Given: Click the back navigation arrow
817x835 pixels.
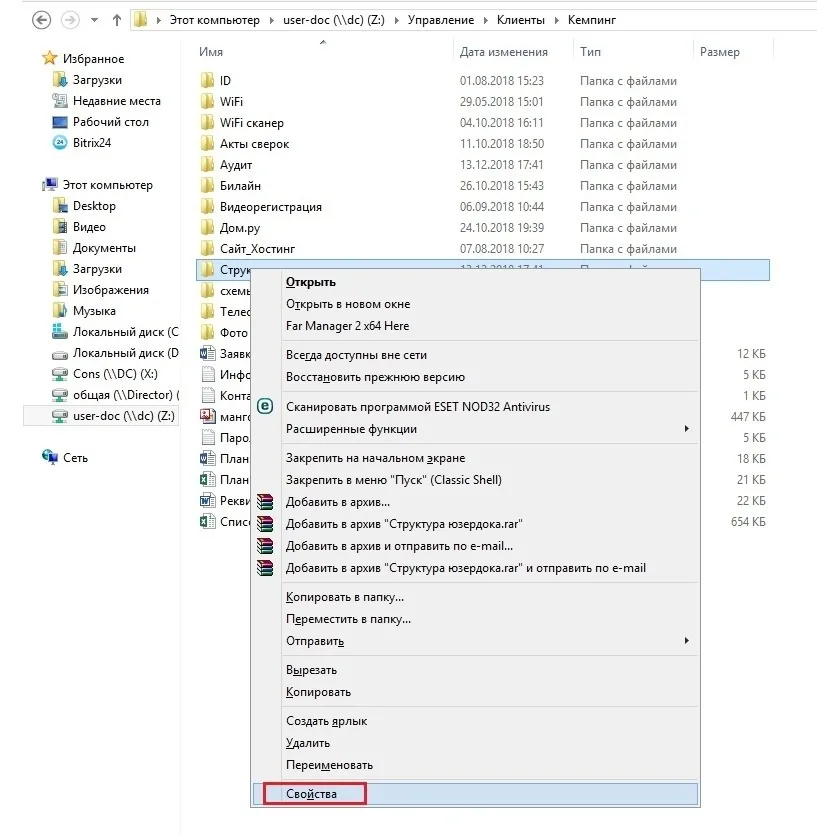Looking at the screenshot, I should pos(40,18).
